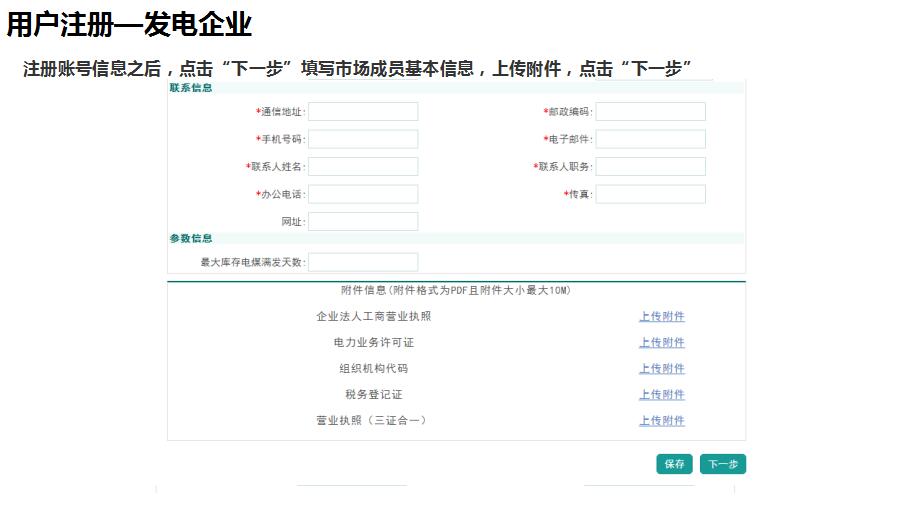The image size is (916, 514).
Task: Click the 最大库存电煤满发天数 input field
Action: click(x=363, y=262)
